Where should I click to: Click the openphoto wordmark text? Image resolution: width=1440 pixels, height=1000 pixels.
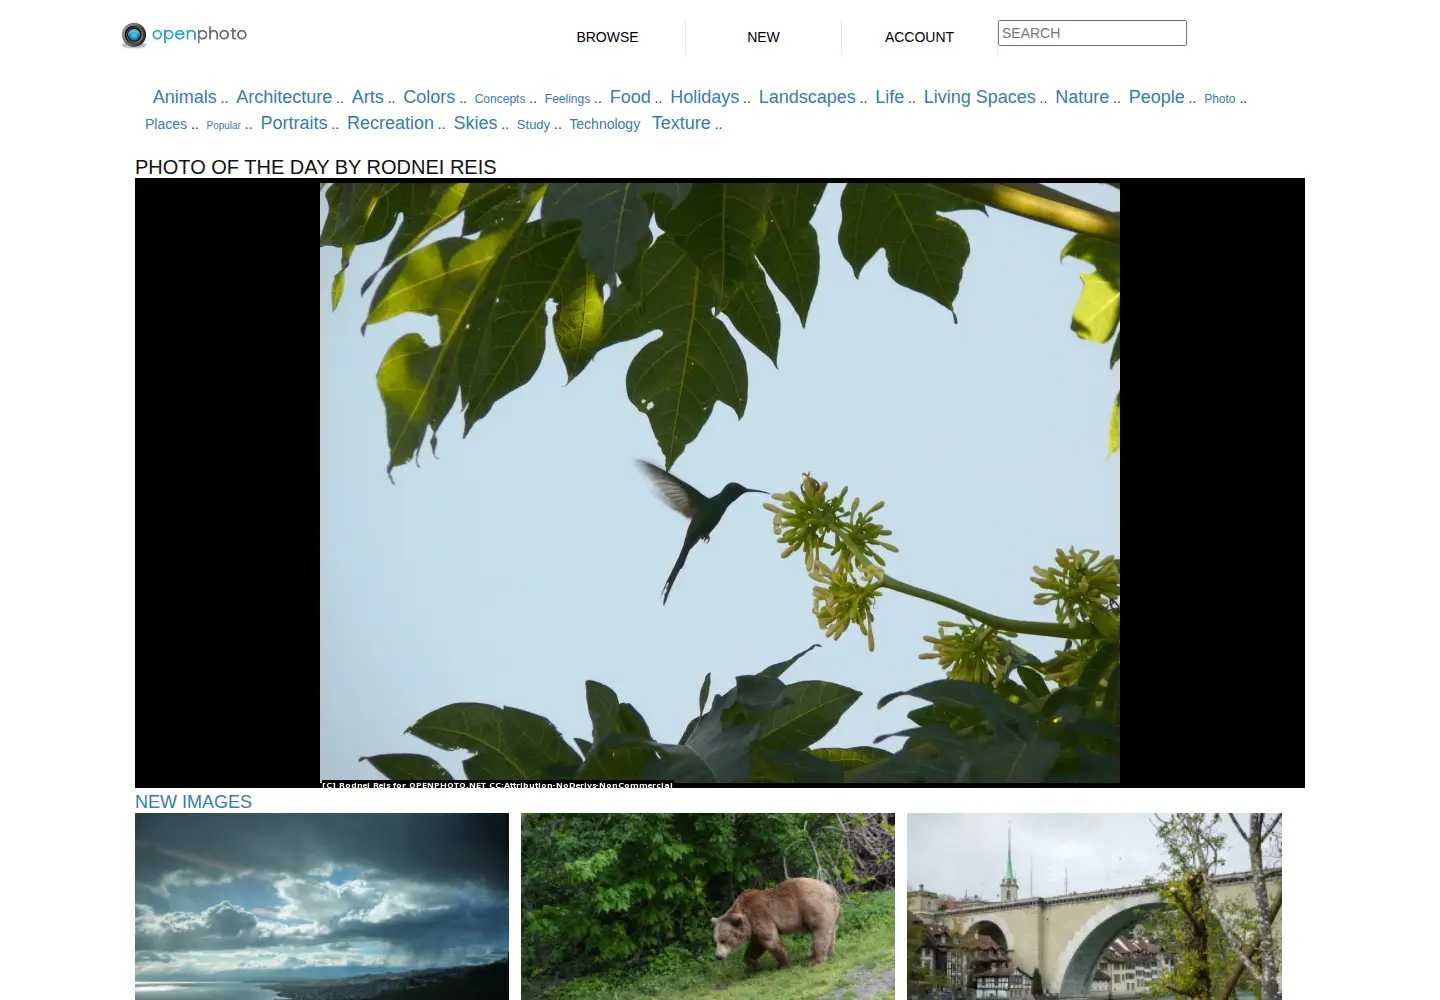click(x=199, y=34)
